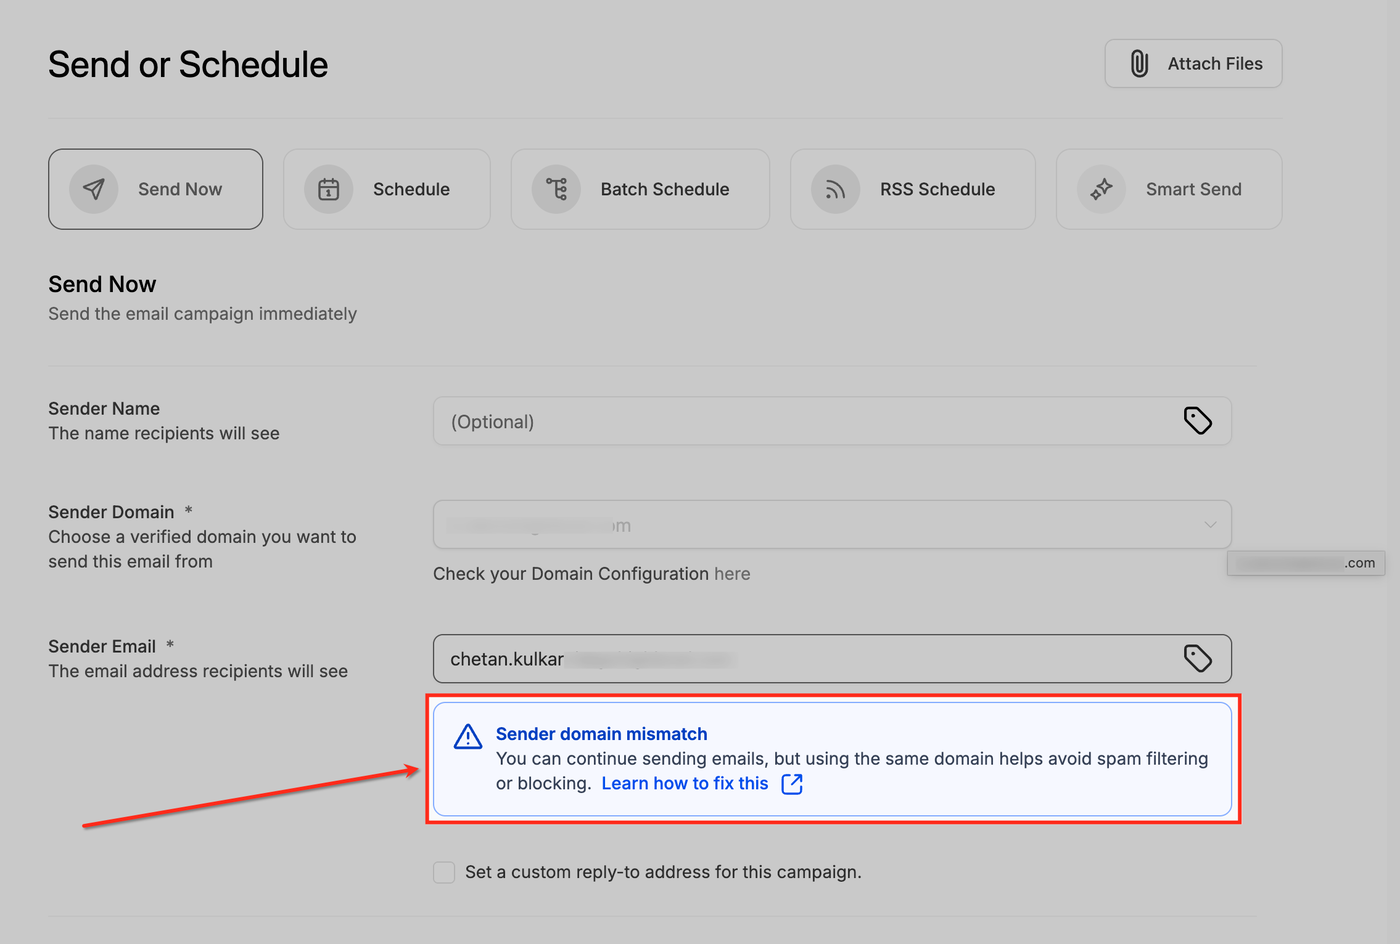The height and width of the screenshot is (944, 1400).
Task: Open the Sender Domain dropdown
Action: coord(832,525)
